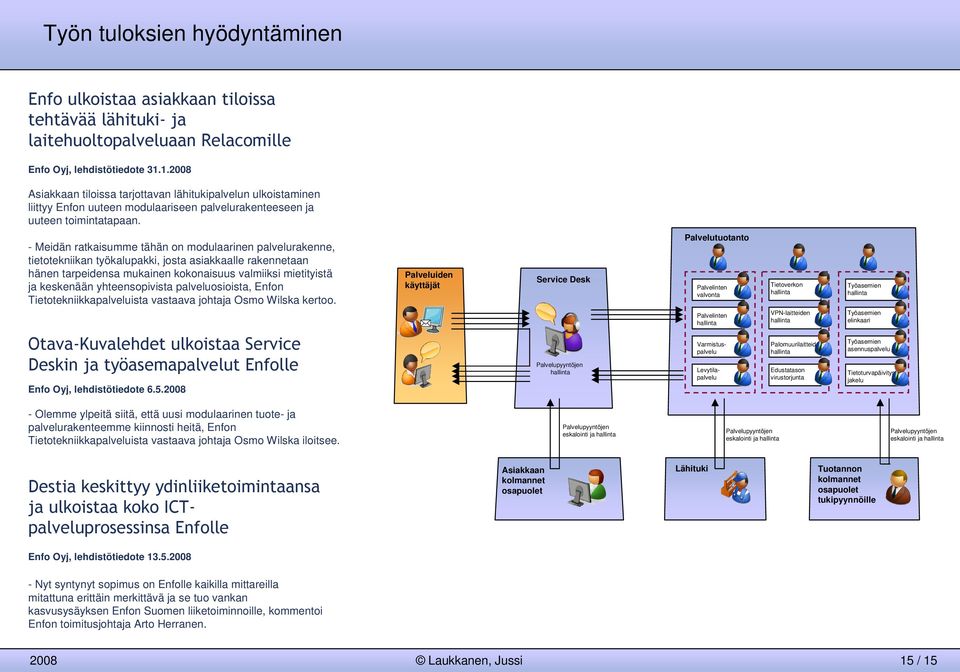The width and height of the screenshot is (960, 672).
Task: Select the Työasemien asennuspalvelu service box
Action: click(870, 345)
